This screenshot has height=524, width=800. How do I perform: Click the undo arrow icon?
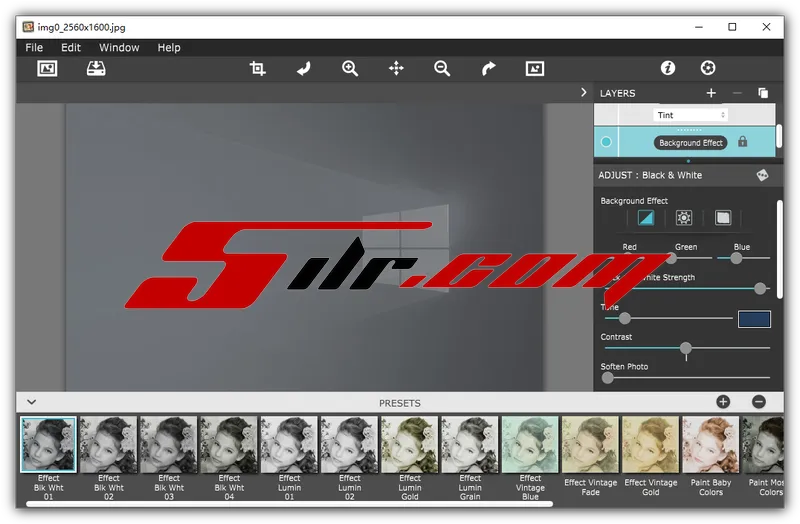(304, 68)
